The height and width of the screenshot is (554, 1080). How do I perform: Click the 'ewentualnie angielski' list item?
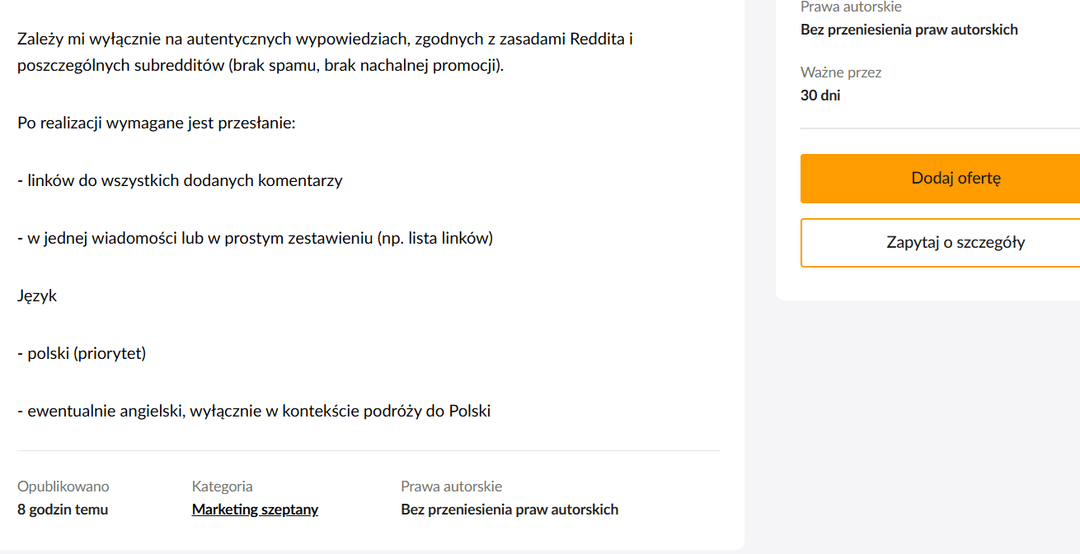tap(254, 411)
